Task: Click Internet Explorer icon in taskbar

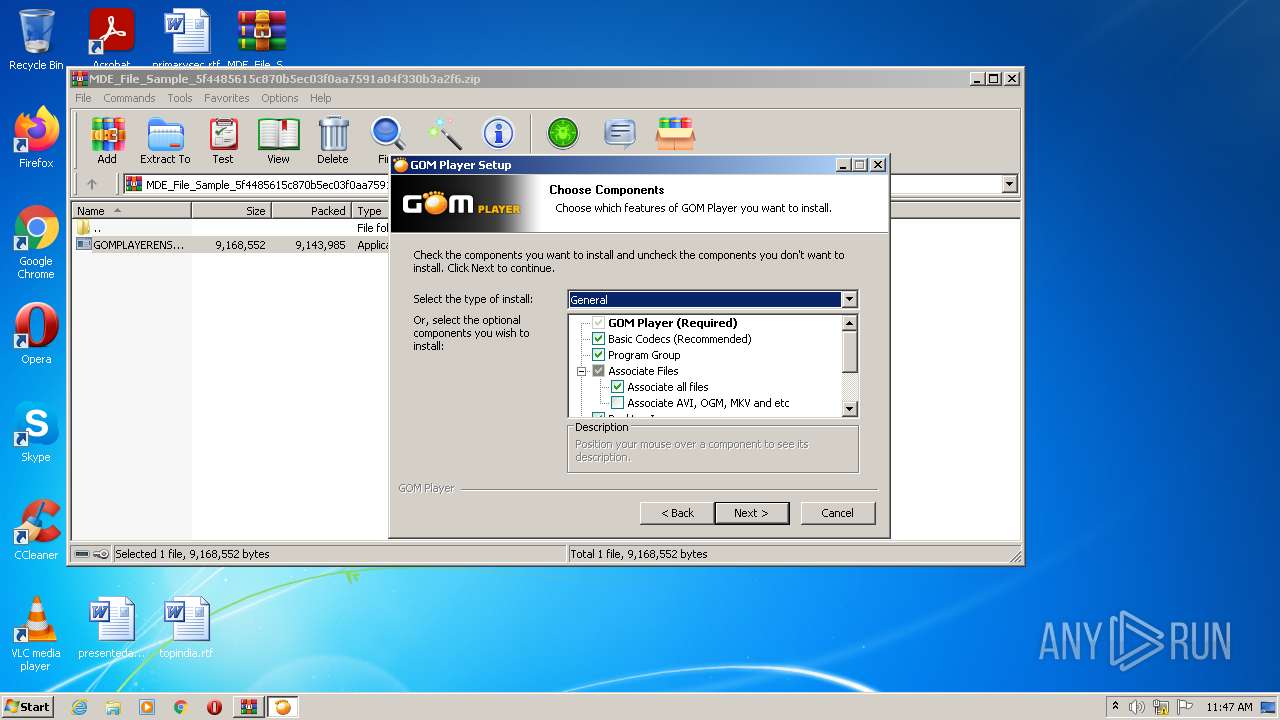Action: [x=79, y=707]
